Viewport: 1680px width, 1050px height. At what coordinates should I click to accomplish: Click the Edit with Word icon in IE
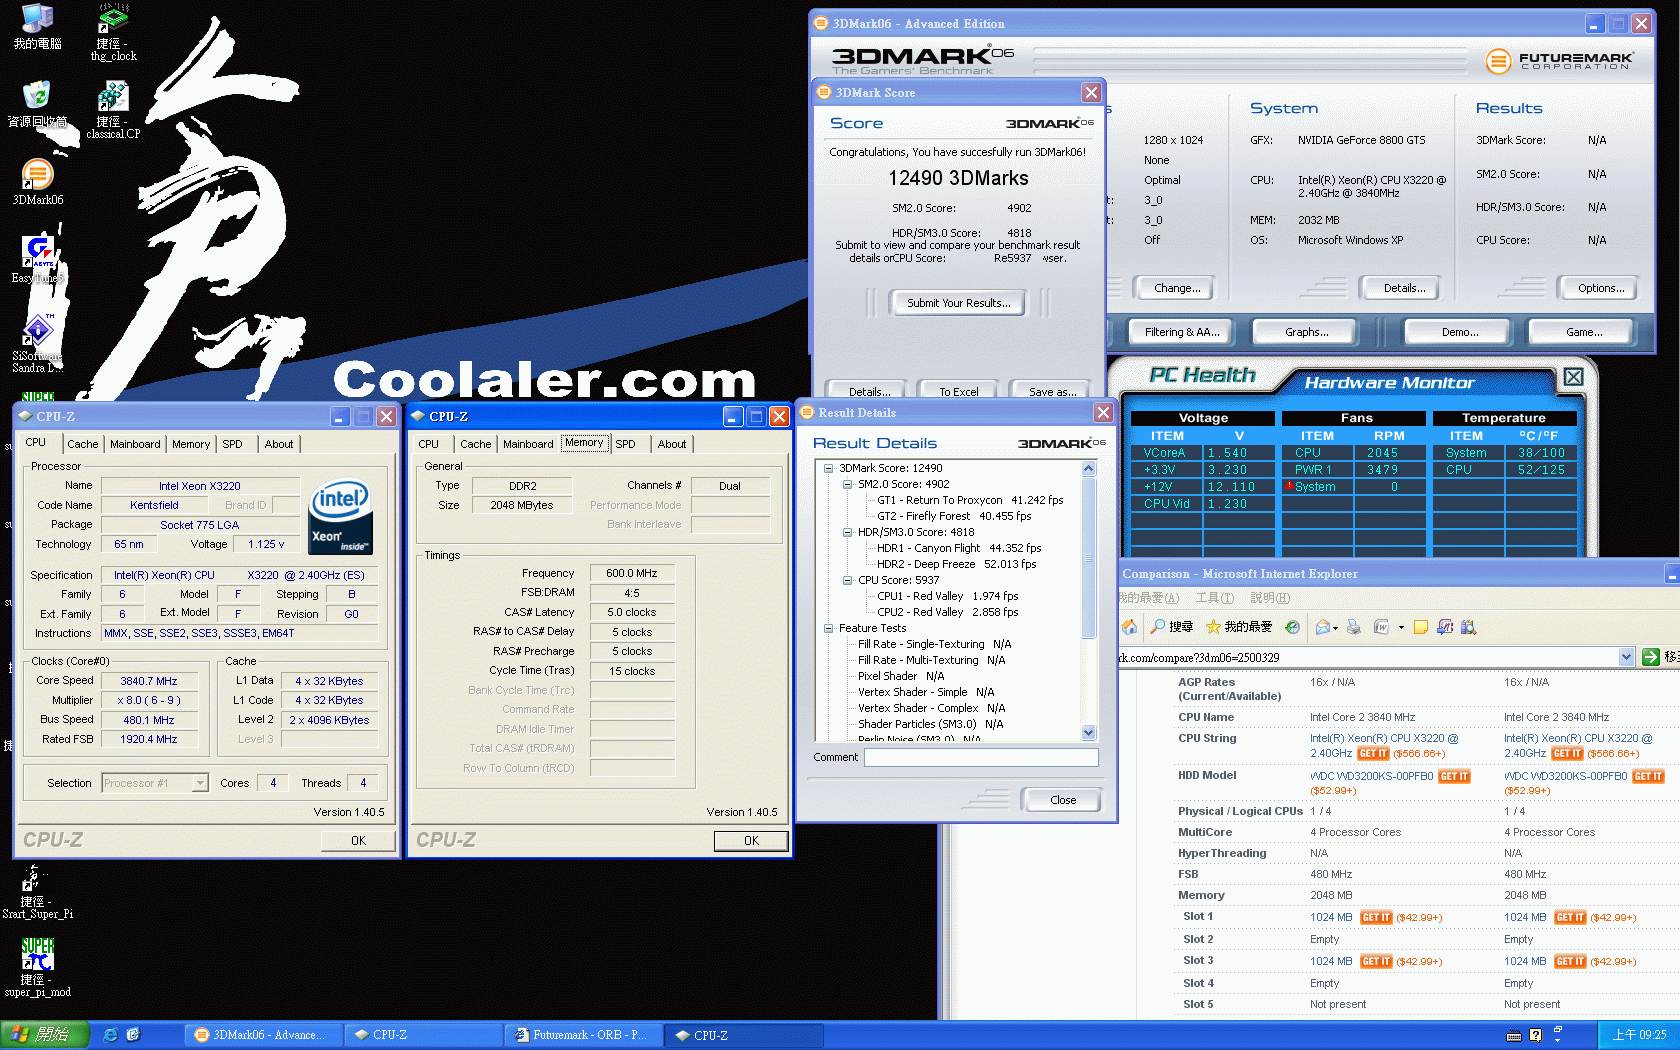click(x=1383, y=628)
